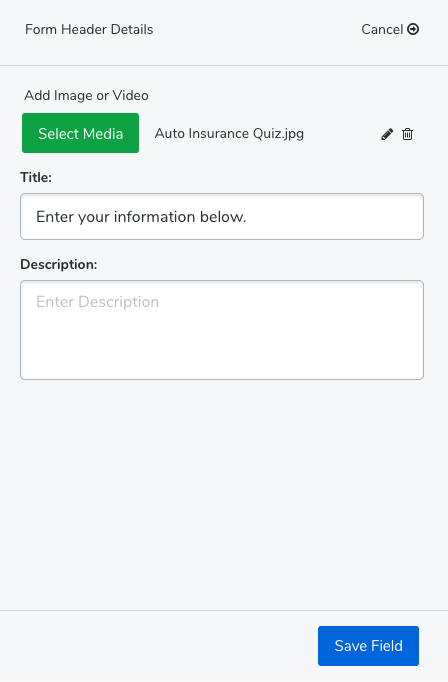Remove Auto Insurance Quiz.jpg via the trash can
Screen dimensions: 448x682
pyautogui.click(x=408, y=134)
